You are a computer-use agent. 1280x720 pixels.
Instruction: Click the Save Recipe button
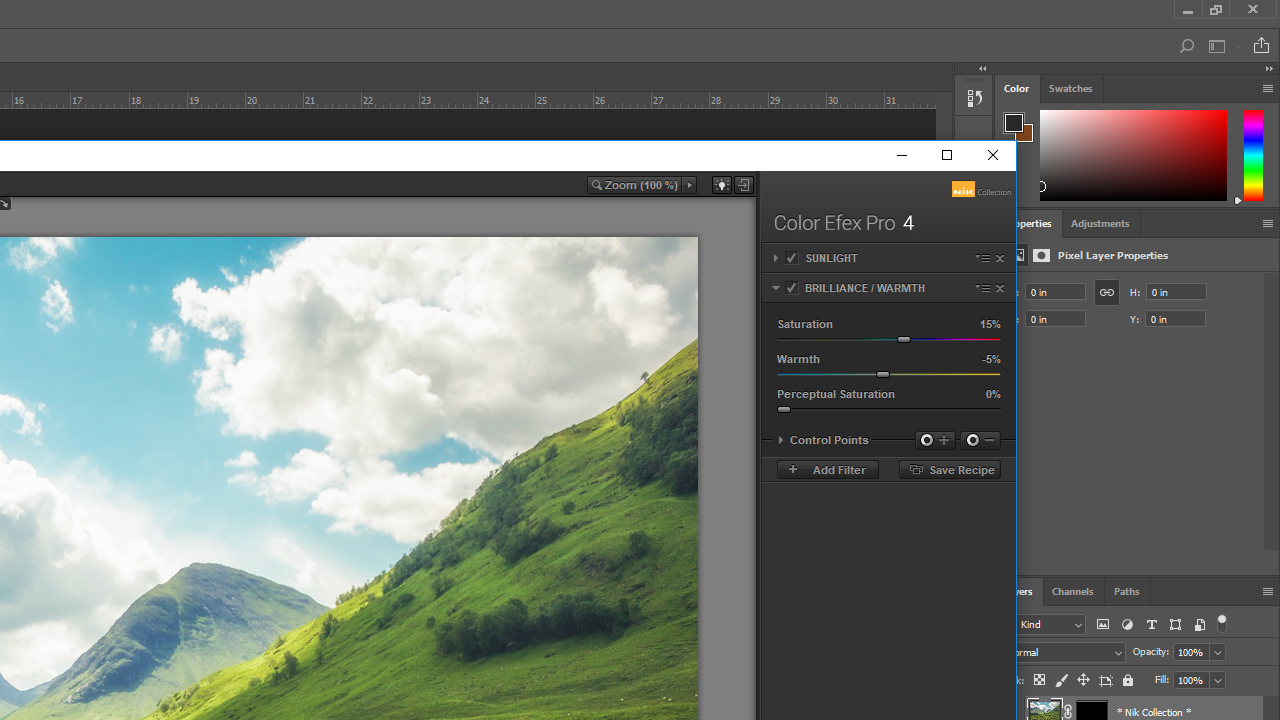tap(950, 470)
